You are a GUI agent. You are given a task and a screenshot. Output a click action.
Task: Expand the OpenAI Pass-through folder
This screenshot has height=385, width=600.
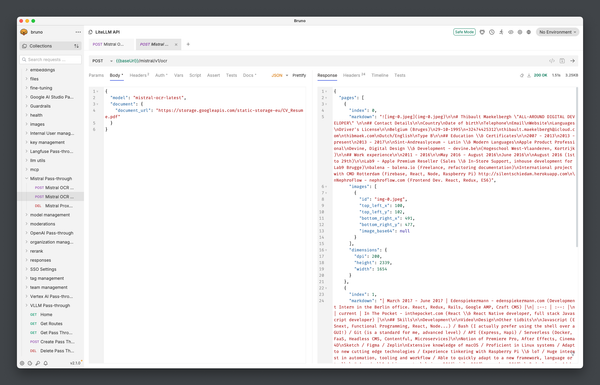52,233
